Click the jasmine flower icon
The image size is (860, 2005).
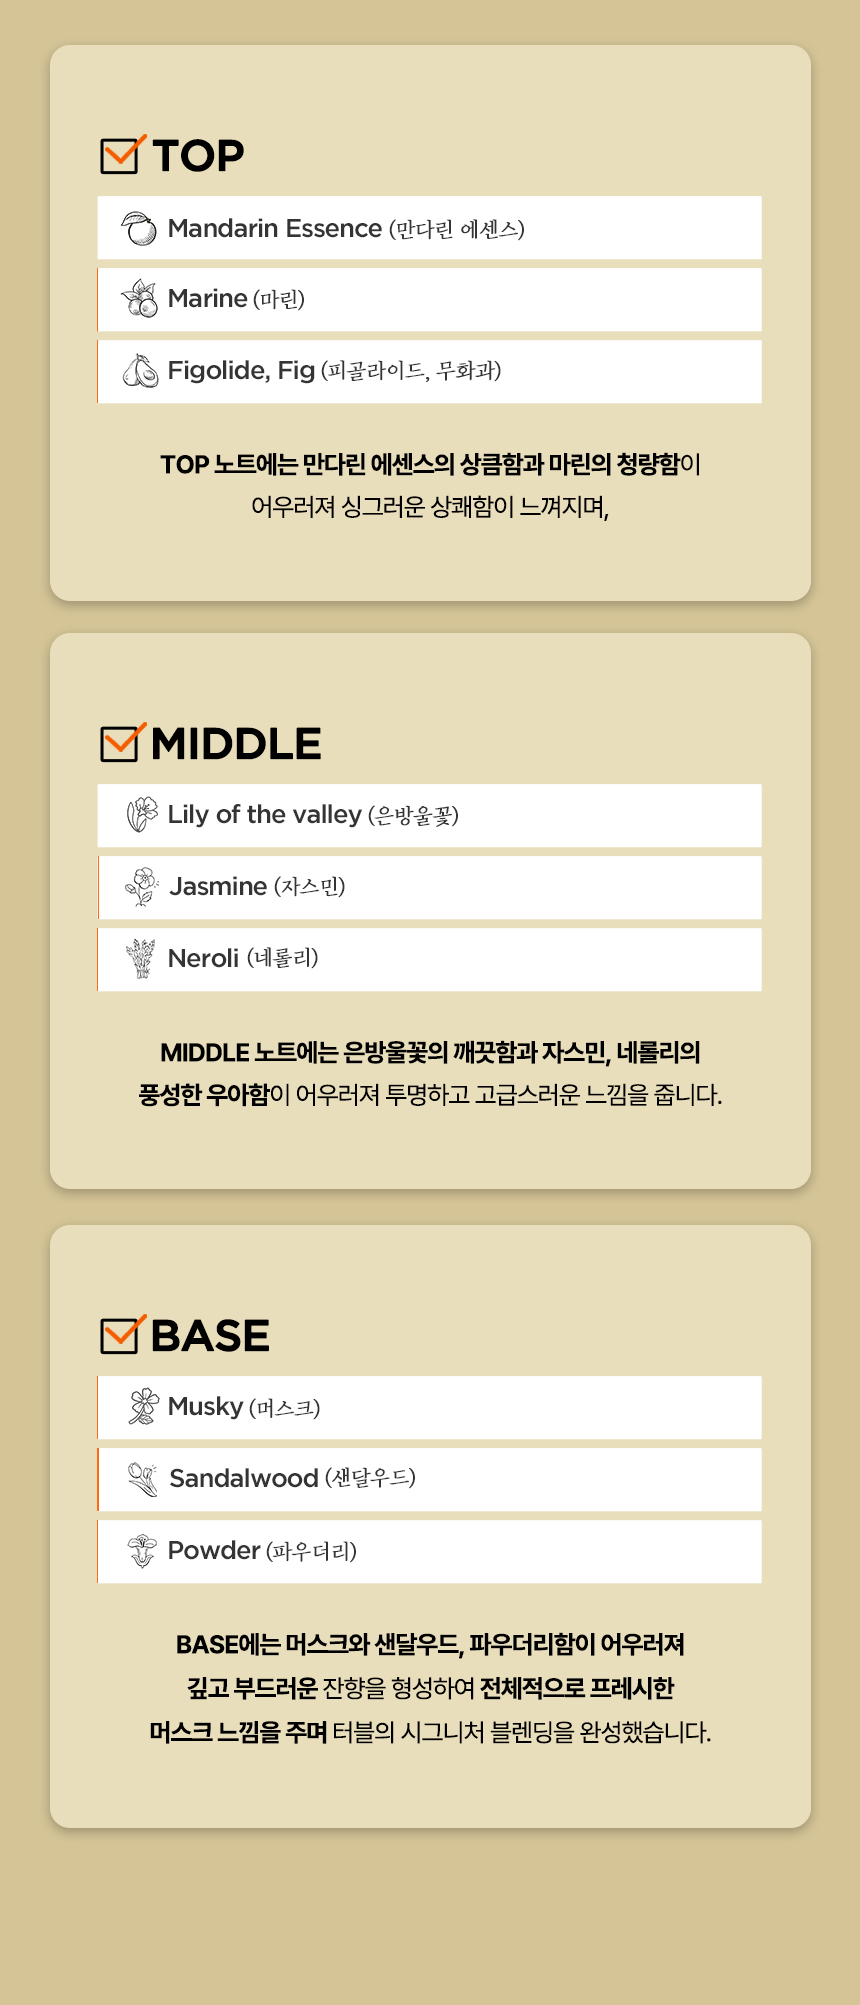pos(142,887)
